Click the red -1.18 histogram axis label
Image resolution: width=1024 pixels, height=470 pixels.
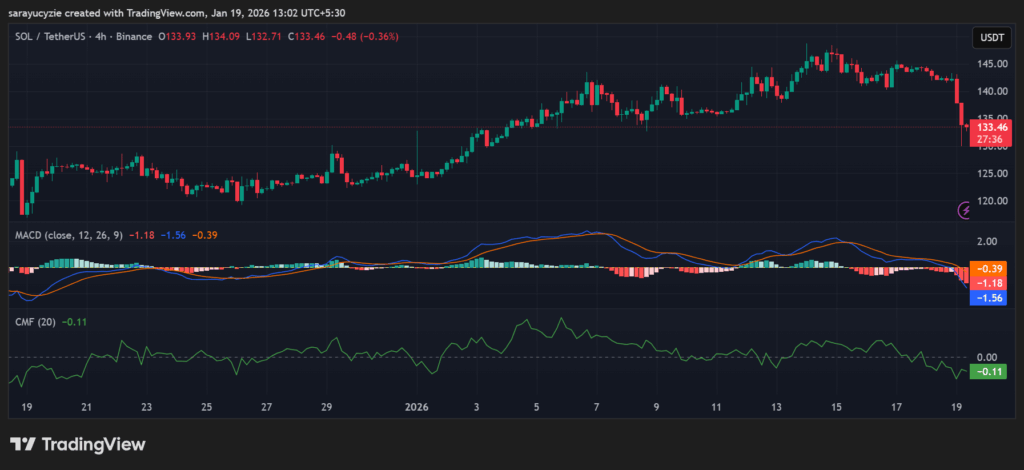tap(990, 283)
